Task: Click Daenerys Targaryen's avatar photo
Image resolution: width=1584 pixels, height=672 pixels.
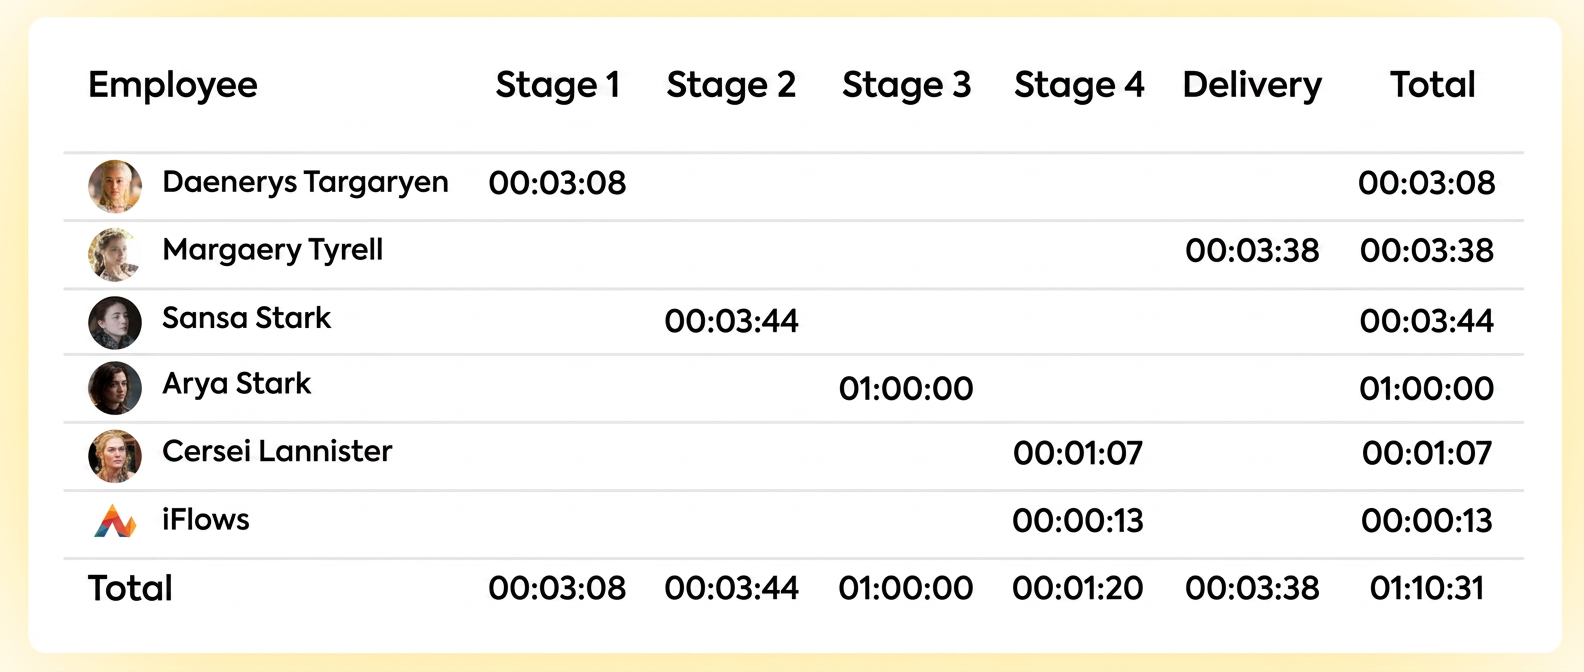Action: pyautogui.click(x=115, y=186)
